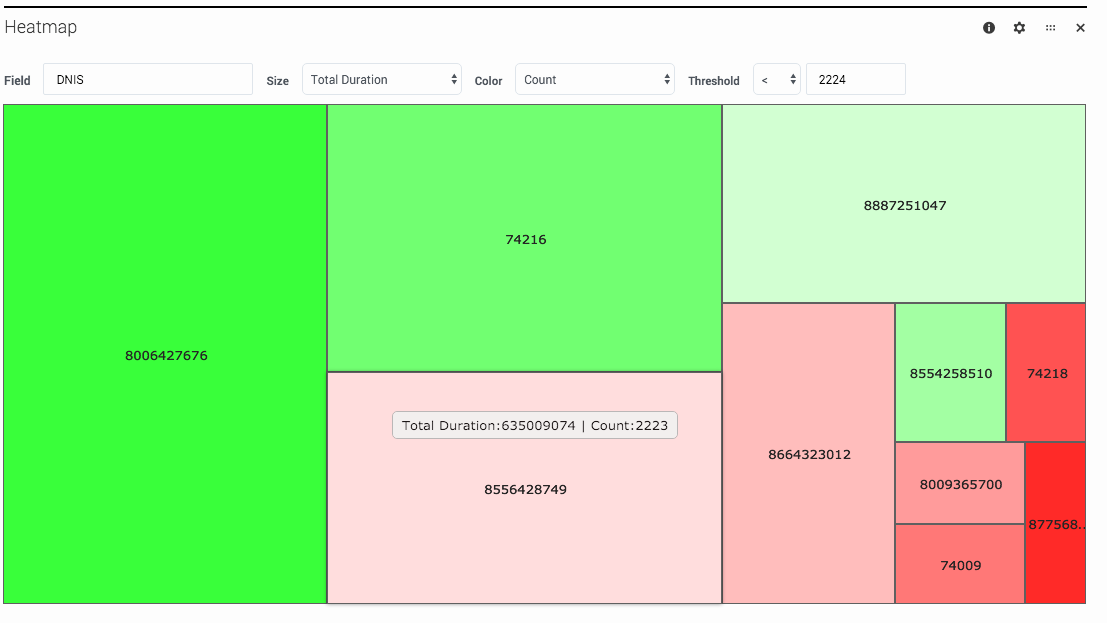
Task: Select the 8887251047 tile
Action: tap(902, 205)
